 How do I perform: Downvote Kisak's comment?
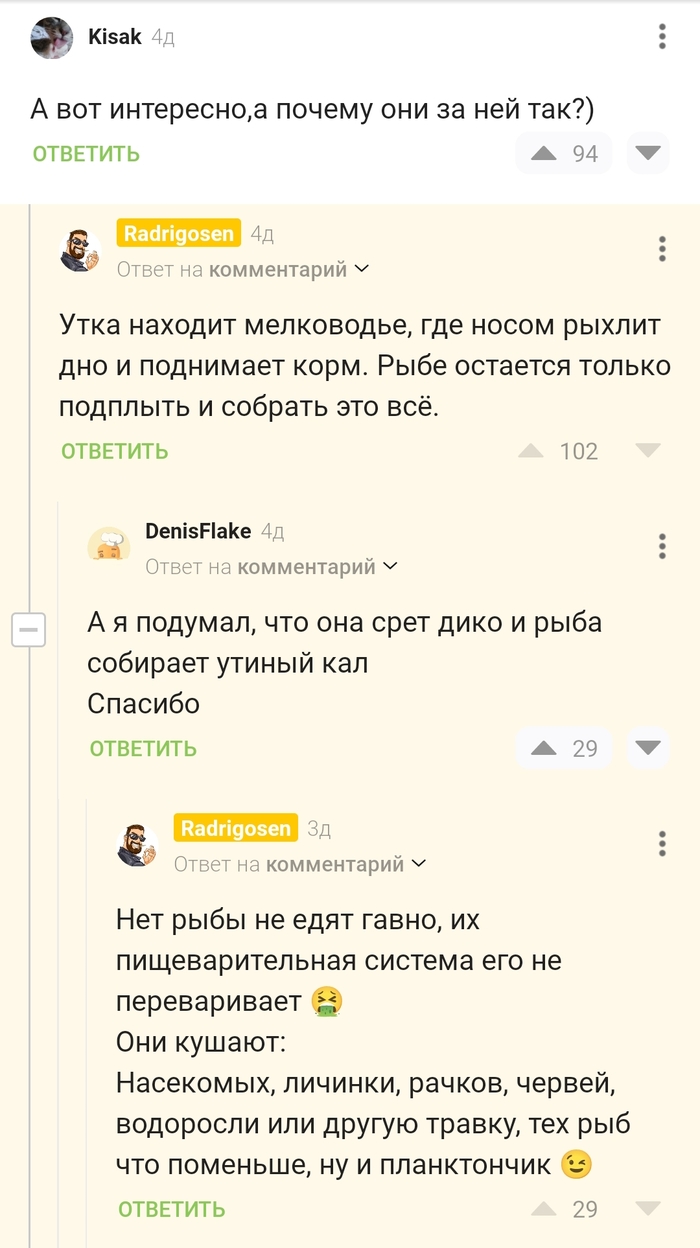(647, 153)
